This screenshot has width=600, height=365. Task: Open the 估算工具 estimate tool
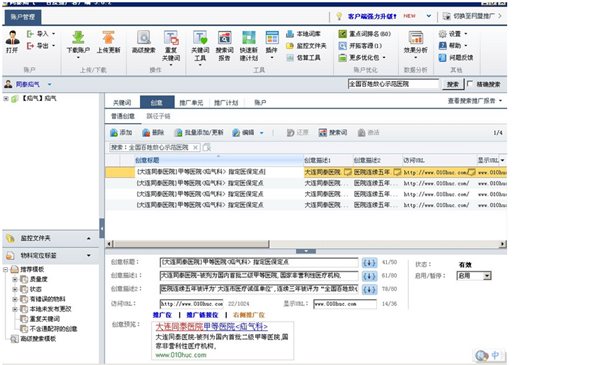(x=304, y=58)
